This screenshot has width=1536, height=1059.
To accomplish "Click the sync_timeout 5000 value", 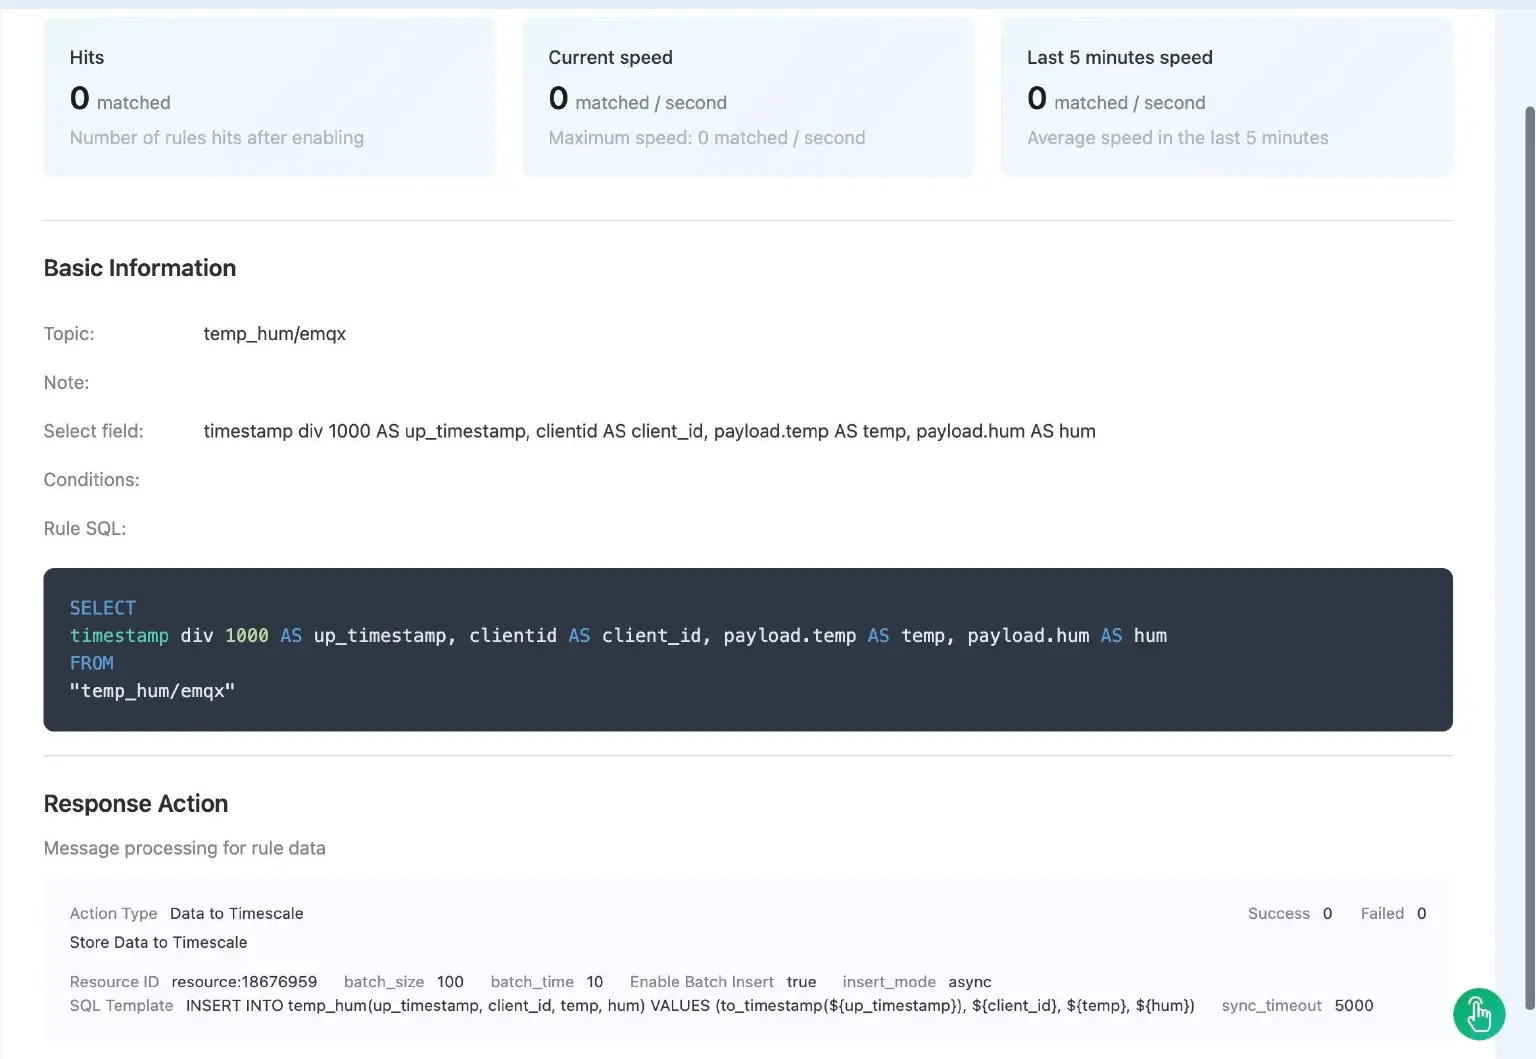I will [x=1353, y=1006].
